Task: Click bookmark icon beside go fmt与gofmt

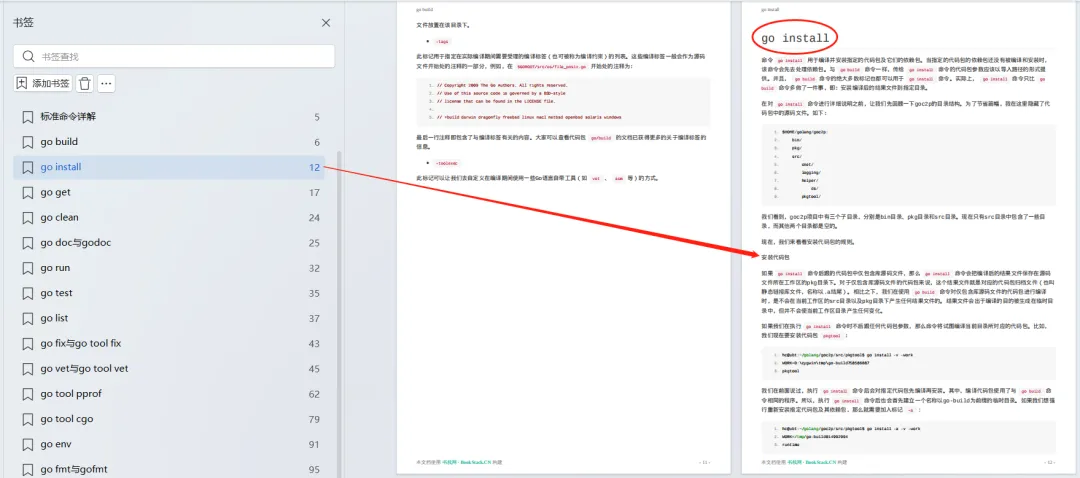Action: pos(28,470)
